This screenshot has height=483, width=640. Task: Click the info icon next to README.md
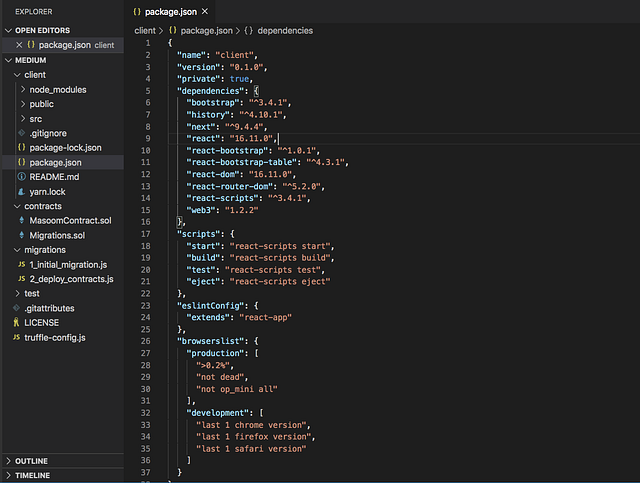[22, 176]
